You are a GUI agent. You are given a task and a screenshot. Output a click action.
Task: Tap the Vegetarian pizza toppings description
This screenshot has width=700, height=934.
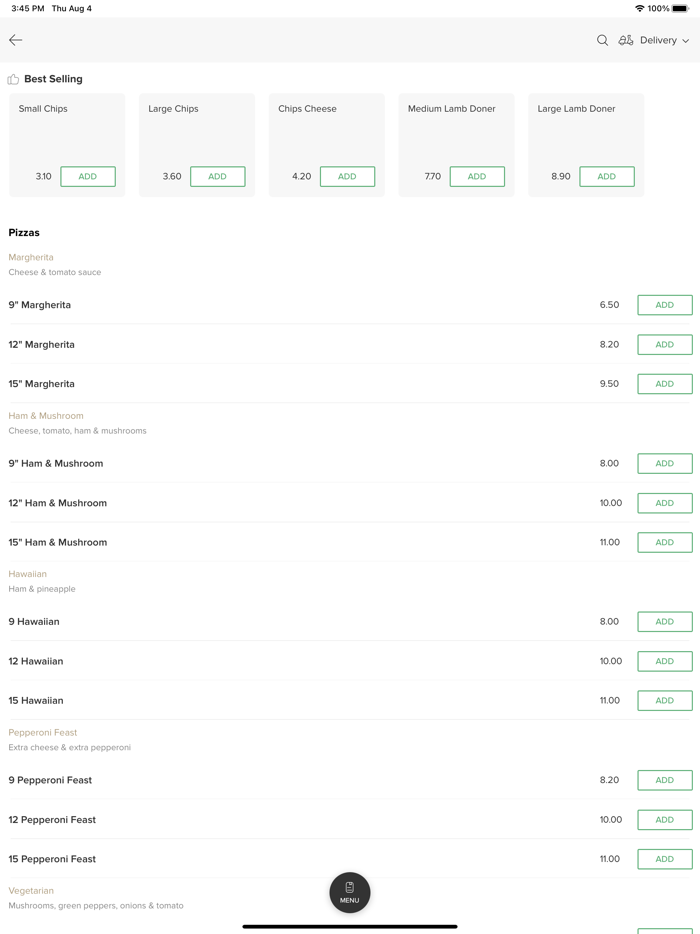[96, 906]
